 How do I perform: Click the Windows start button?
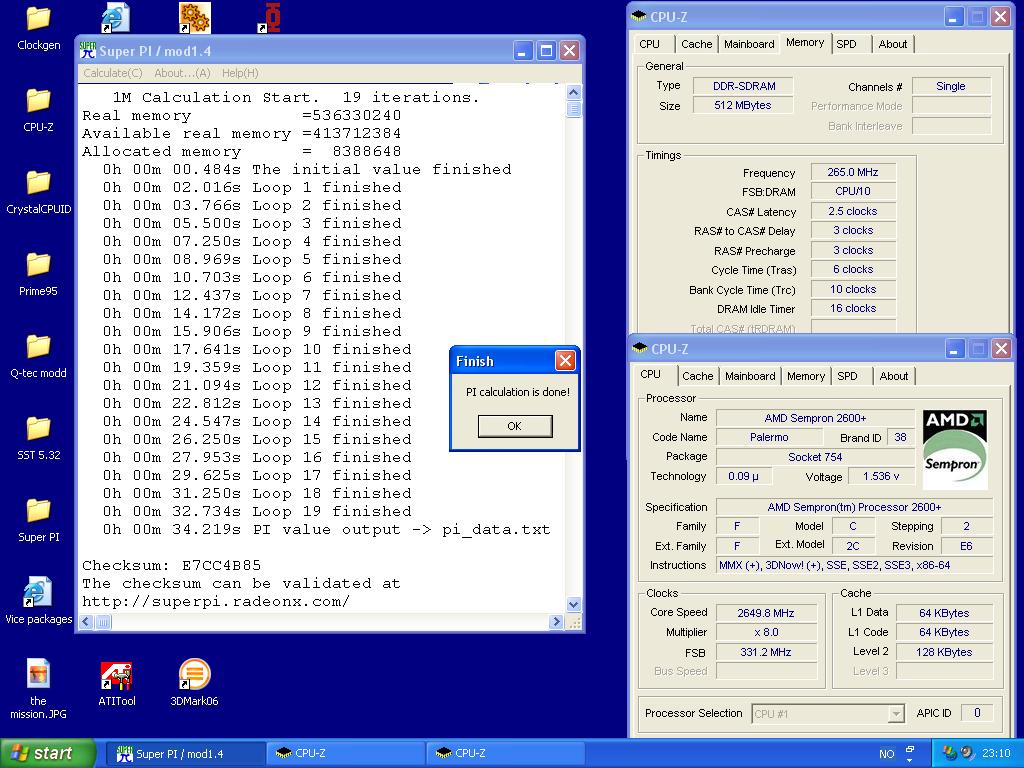[x=47, y=753]
